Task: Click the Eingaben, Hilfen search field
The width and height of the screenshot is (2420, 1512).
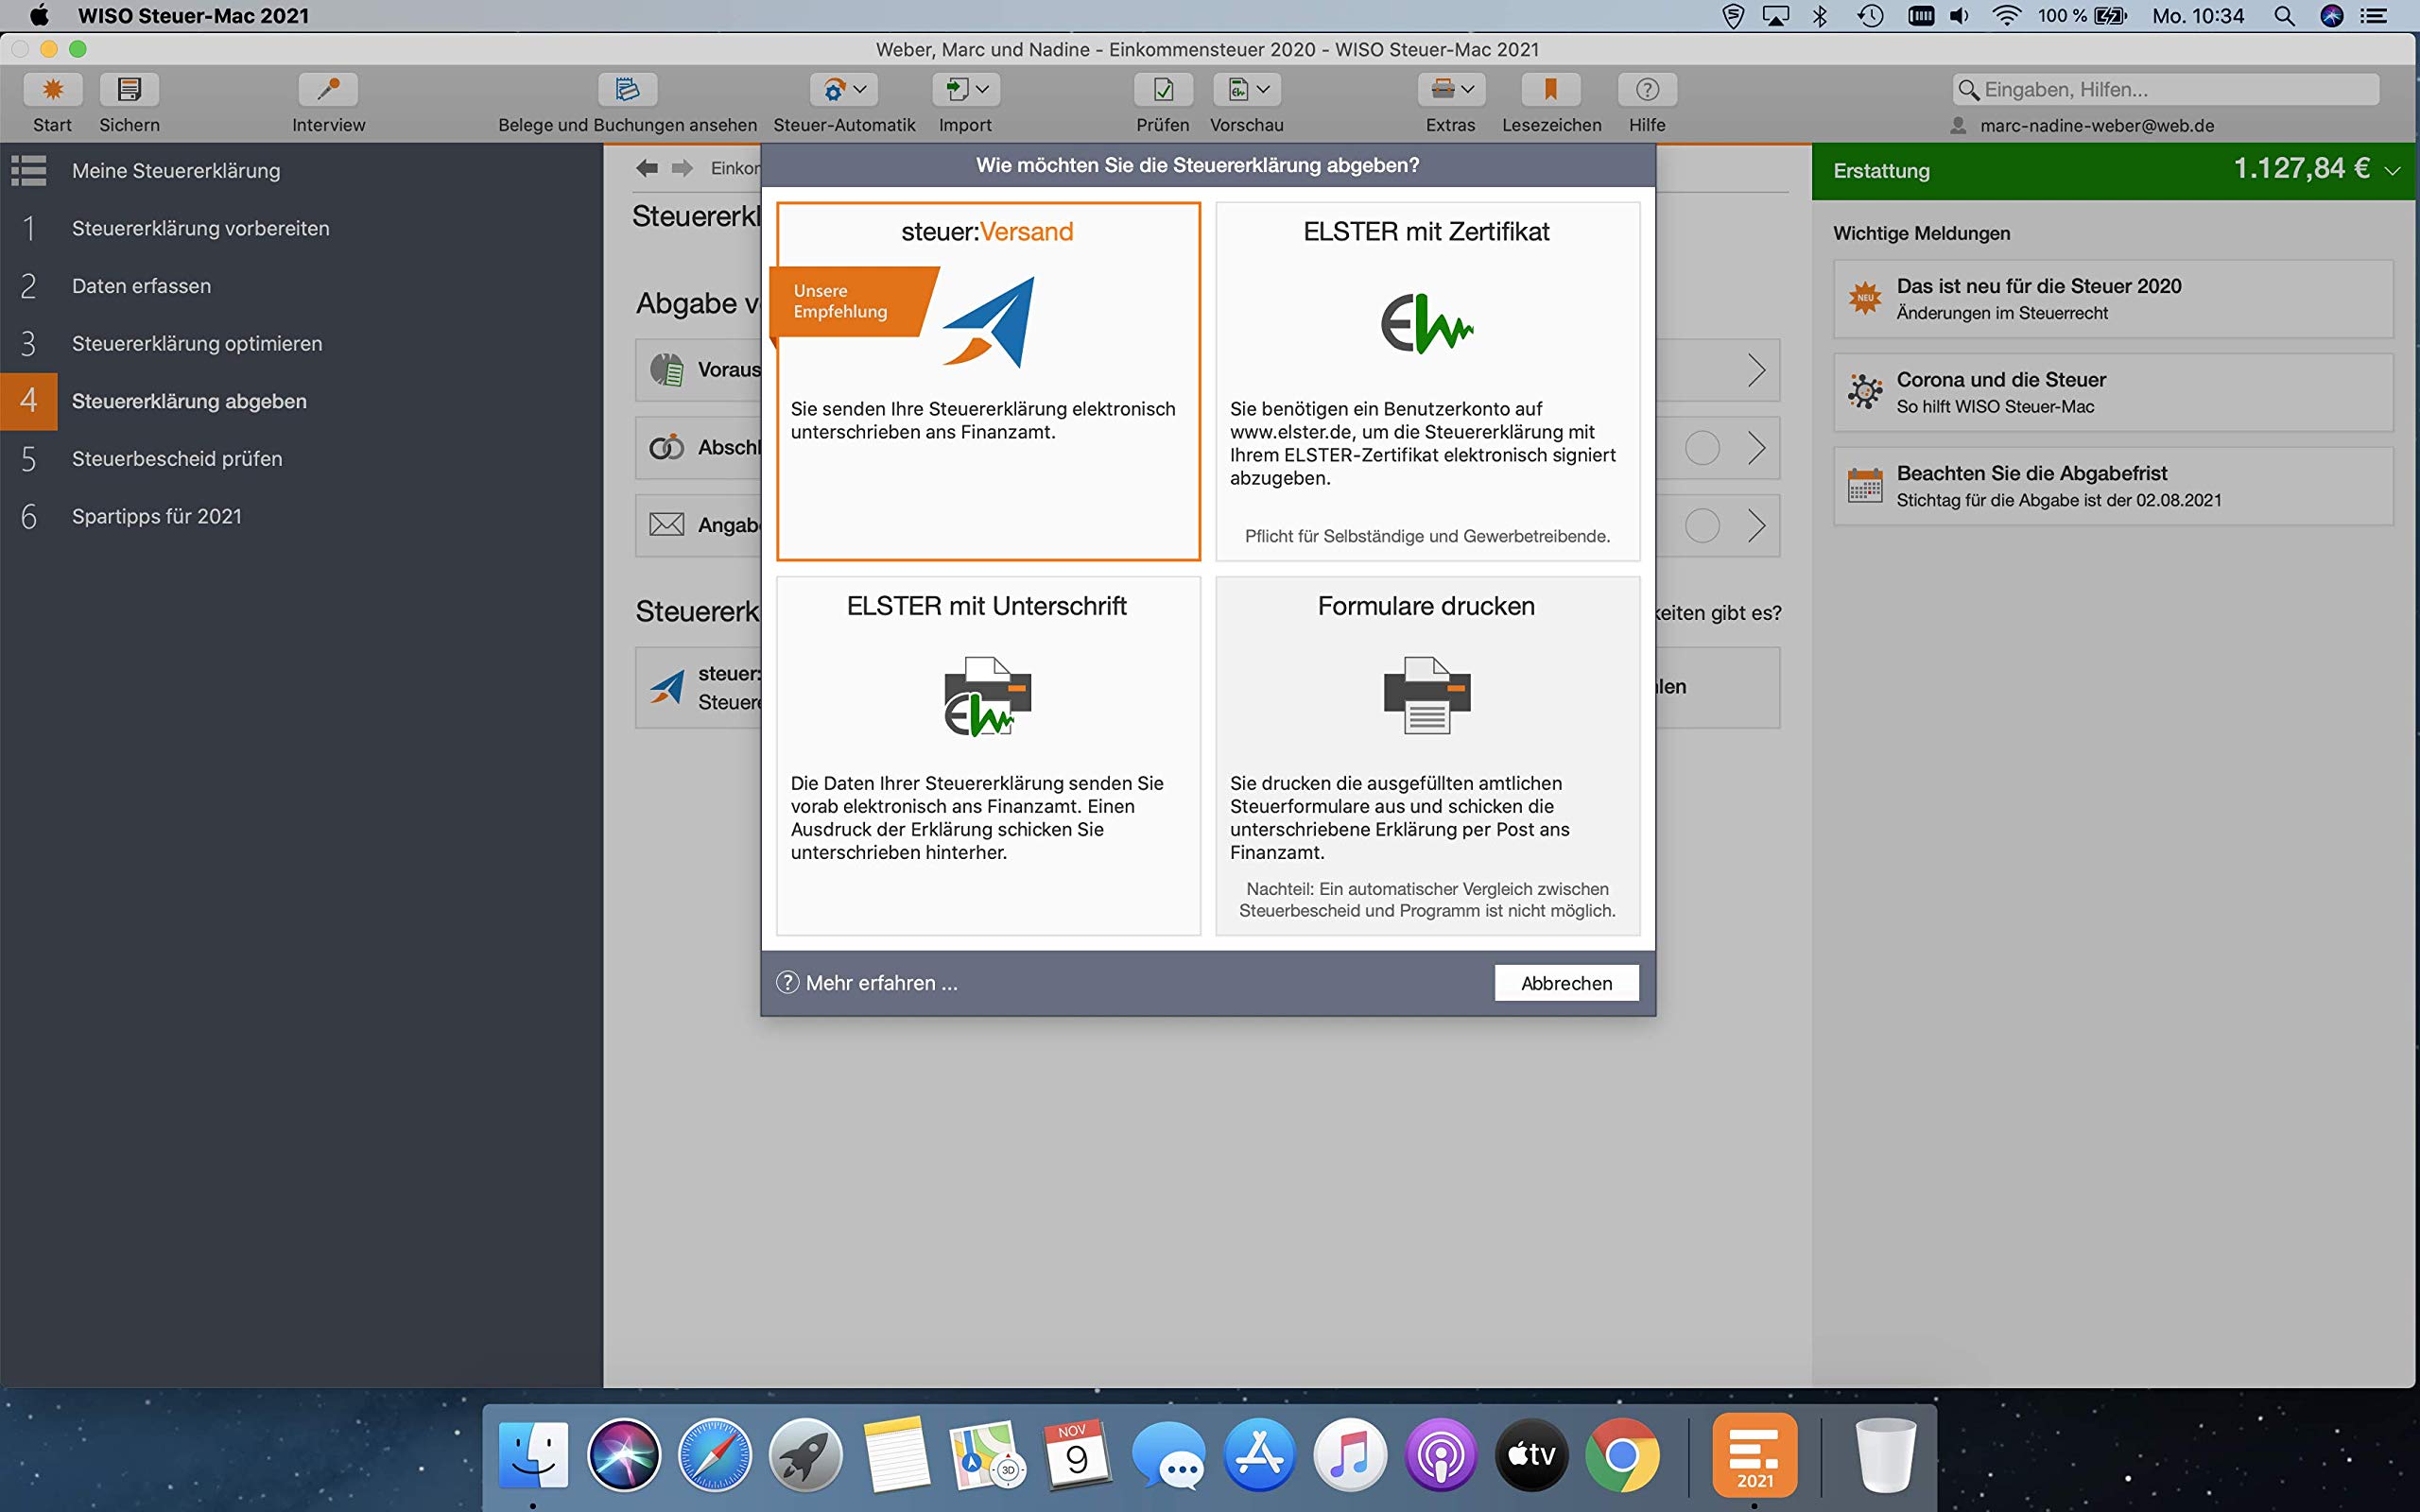Action: (2166, 89)
